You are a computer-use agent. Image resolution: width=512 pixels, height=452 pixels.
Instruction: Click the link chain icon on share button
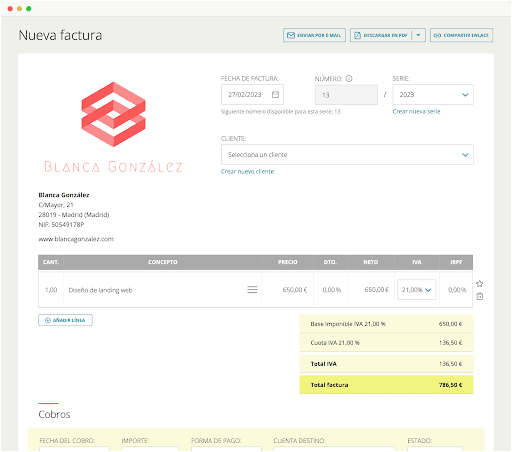[x=437, y=35]
